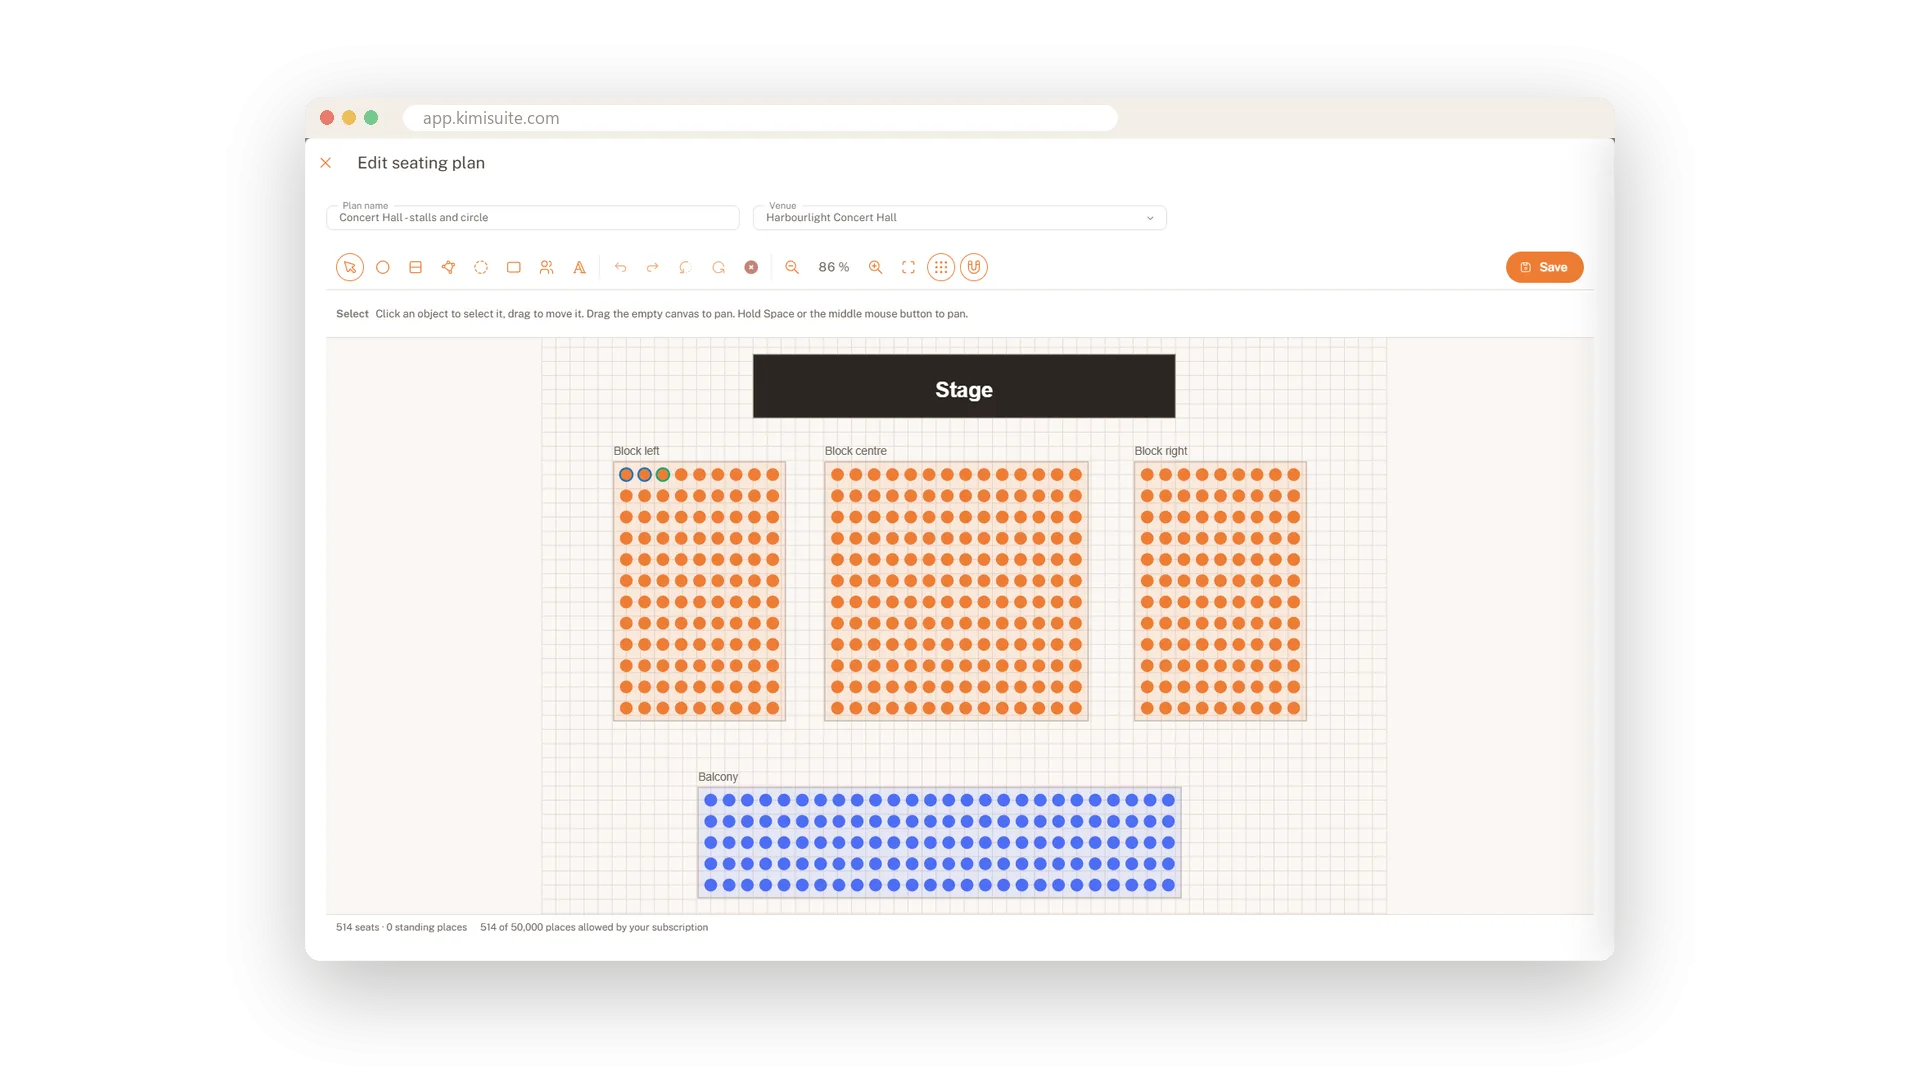The height and width of the screenshot is (1080, 1920).
Task: Select the text label tool
Action: click(x=579, y=267)
